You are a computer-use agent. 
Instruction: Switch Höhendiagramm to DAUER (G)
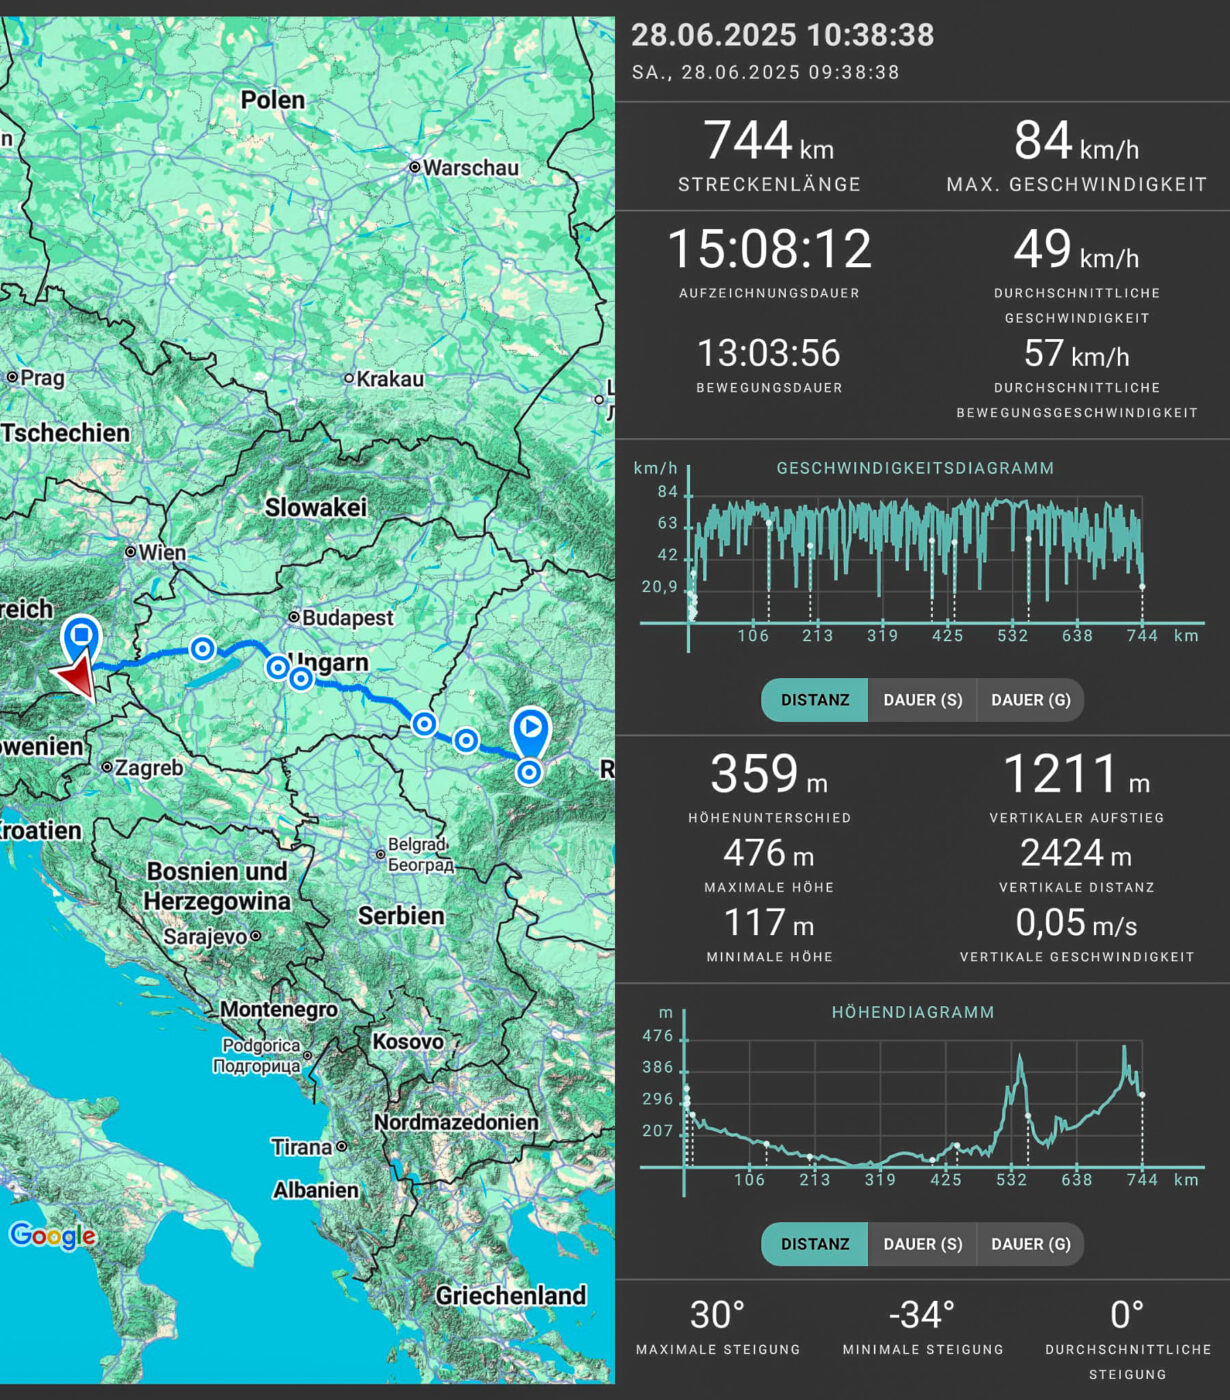click(x=1030, y=1244)
